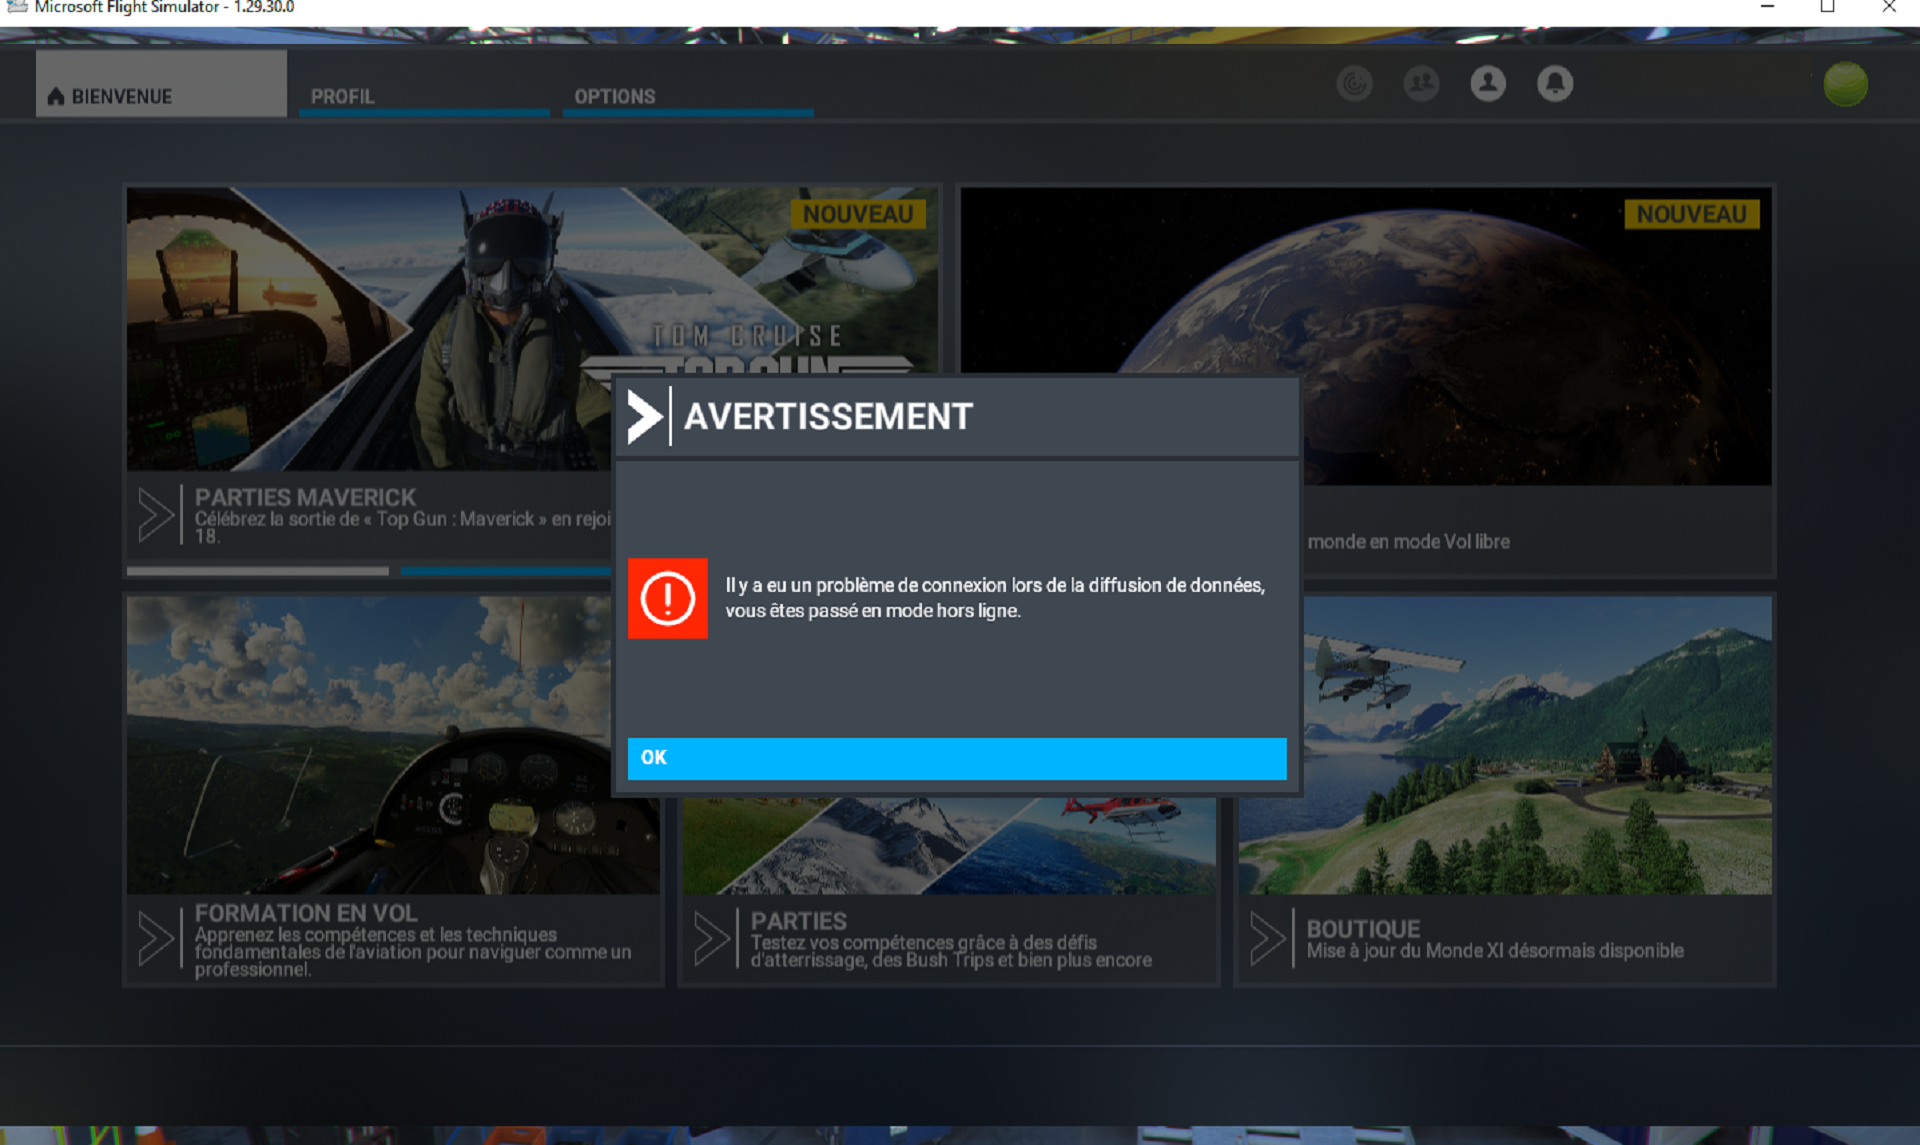Screen dimensions: 1920x1145
Task: Click the chevron beside PARTIES MAVERICK
Action: click(x=155, y=515)
